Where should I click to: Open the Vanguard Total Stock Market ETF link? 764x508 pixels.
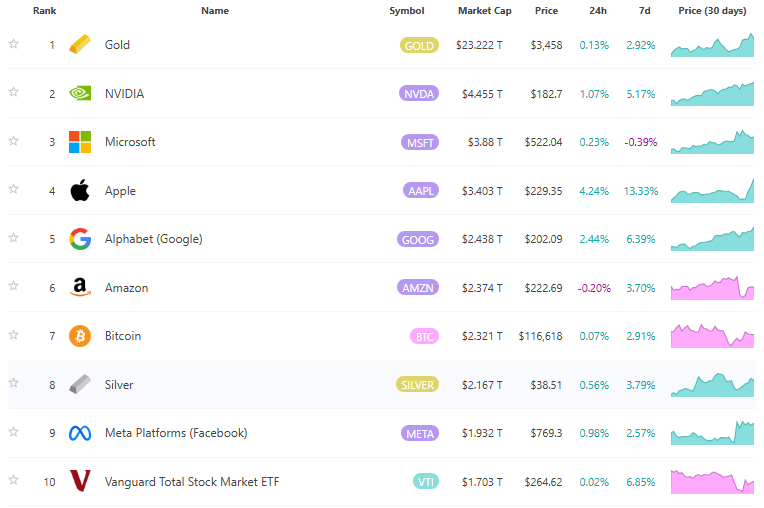(x=192, y=482)
